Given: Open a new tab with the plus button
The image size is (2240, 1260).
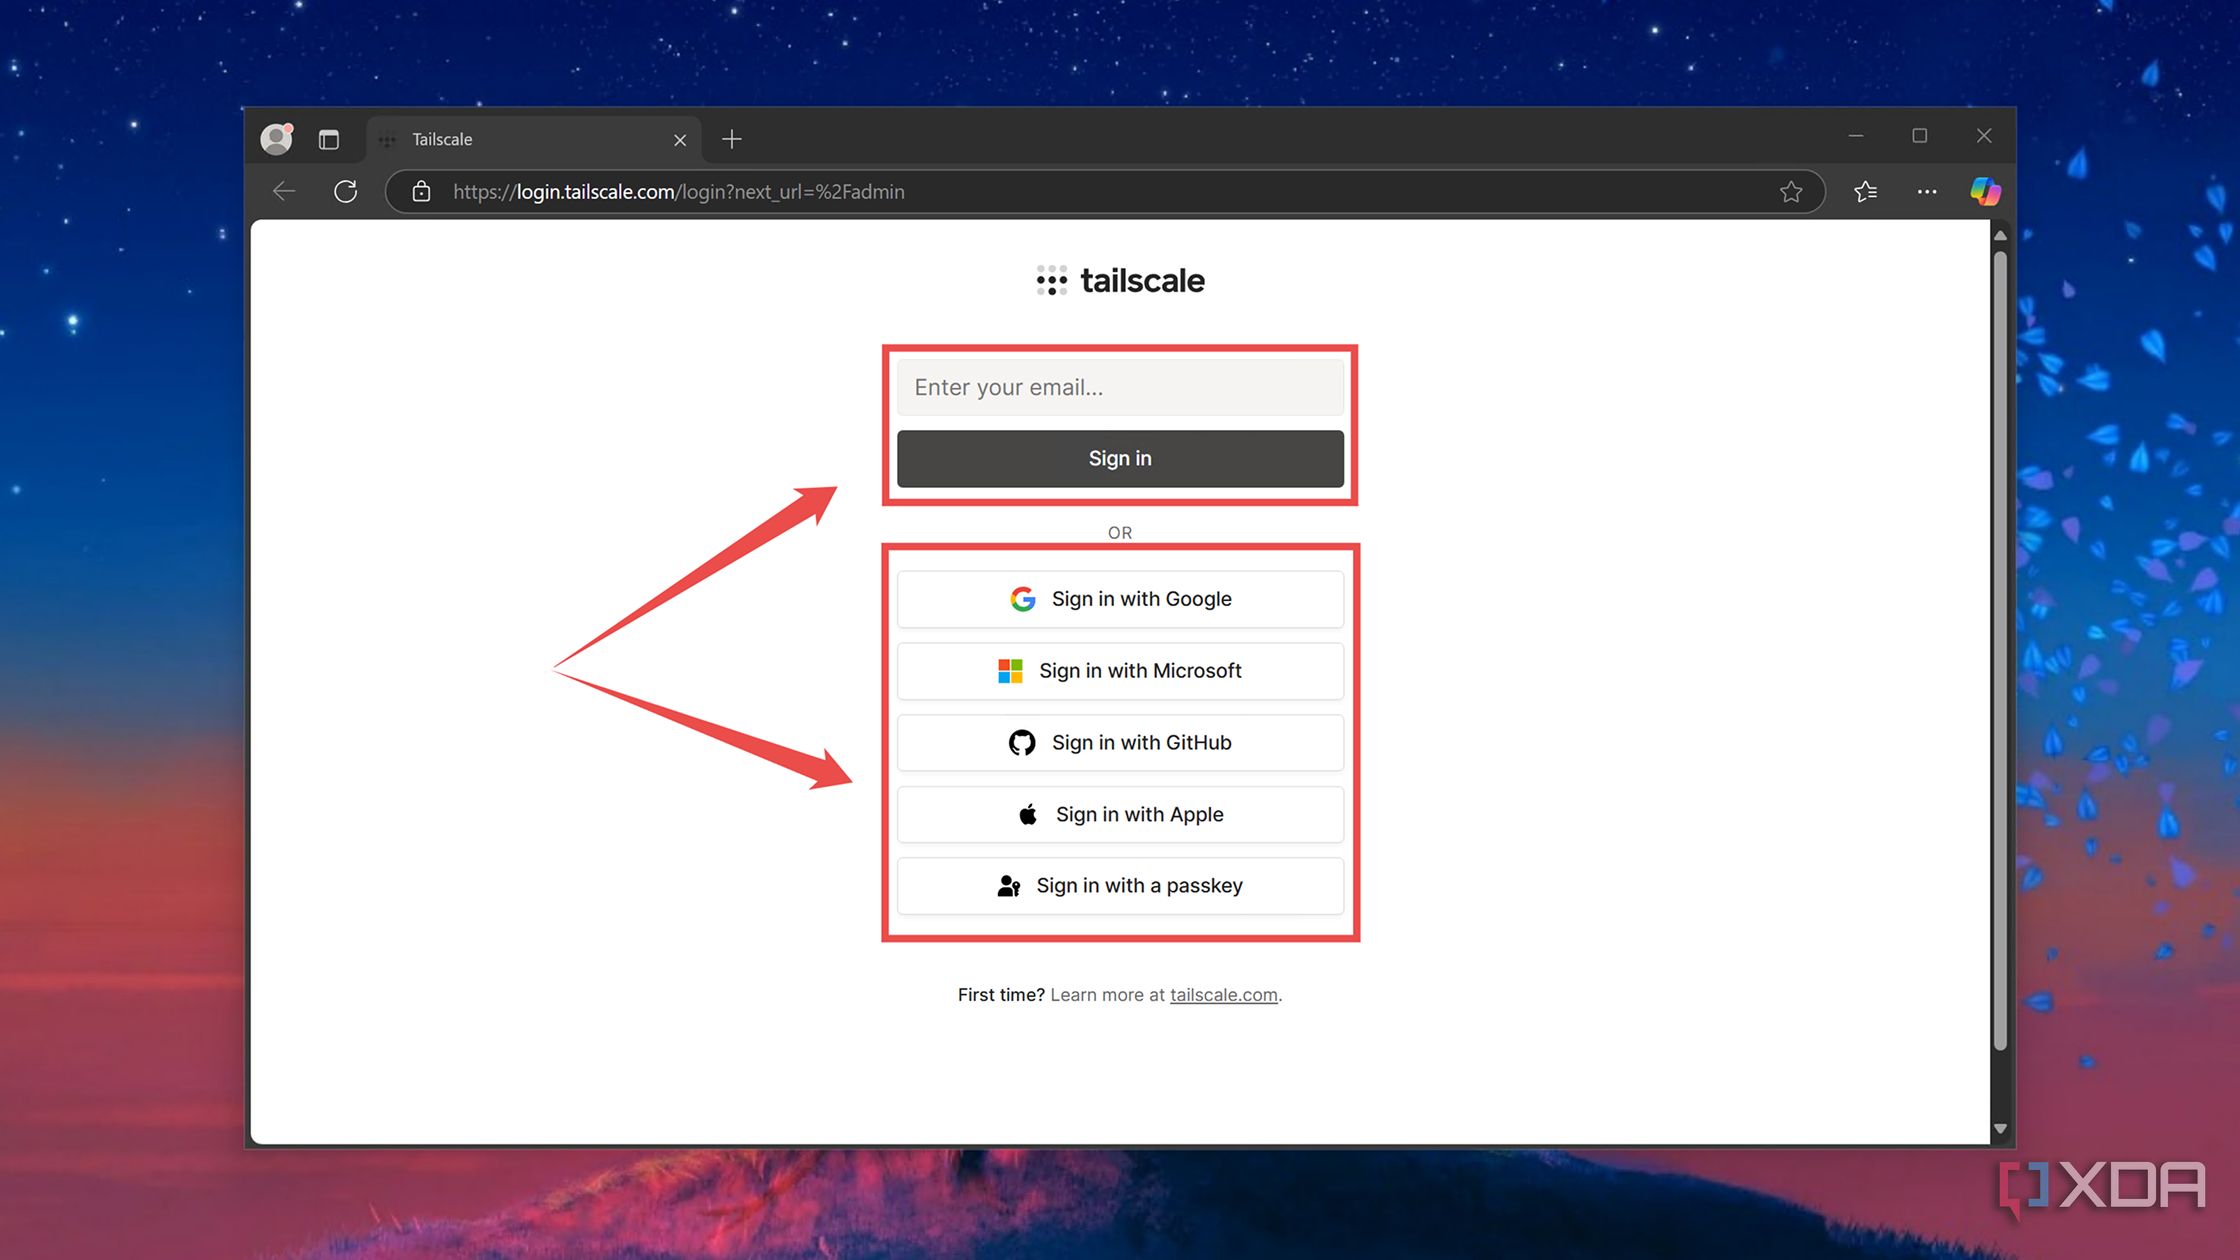Looking at the screenshot, I should (732, 139).
